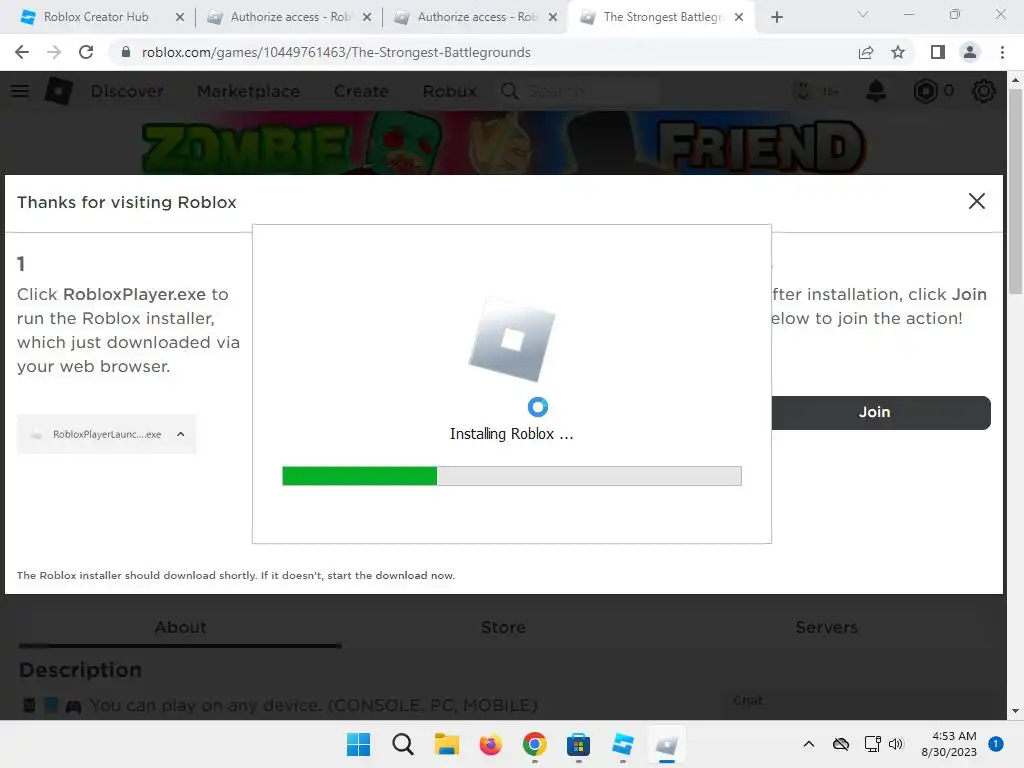Open the network tray icon
This screenshot has width=1024, height=768.
tap(872, 744)
